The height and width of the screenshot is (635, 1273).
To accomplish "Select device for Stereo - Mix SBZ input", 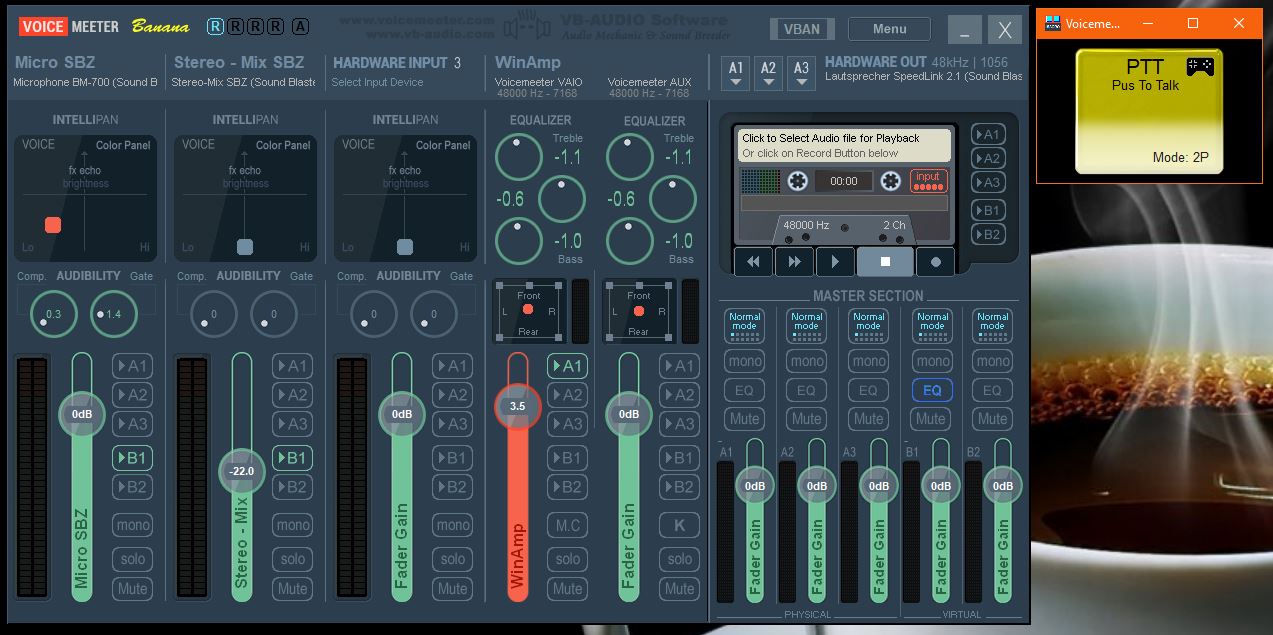I will (245, 82).
